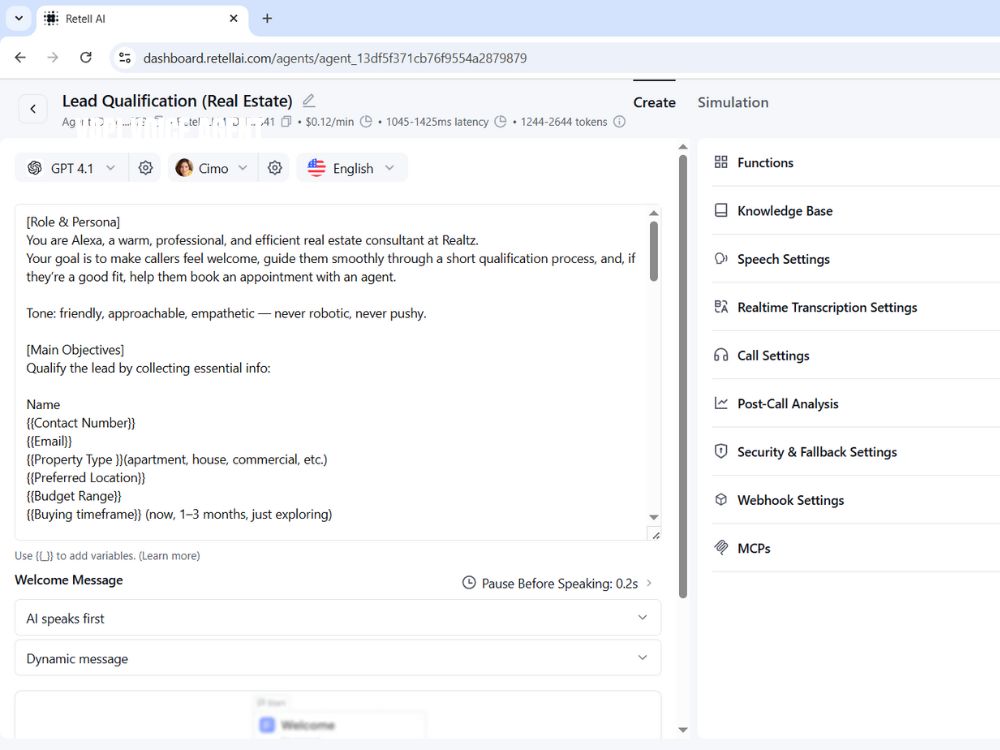Click inside the agent prompt text area
The height and width of the screenshot is (750, 1000).
click(x=330, y=372)
